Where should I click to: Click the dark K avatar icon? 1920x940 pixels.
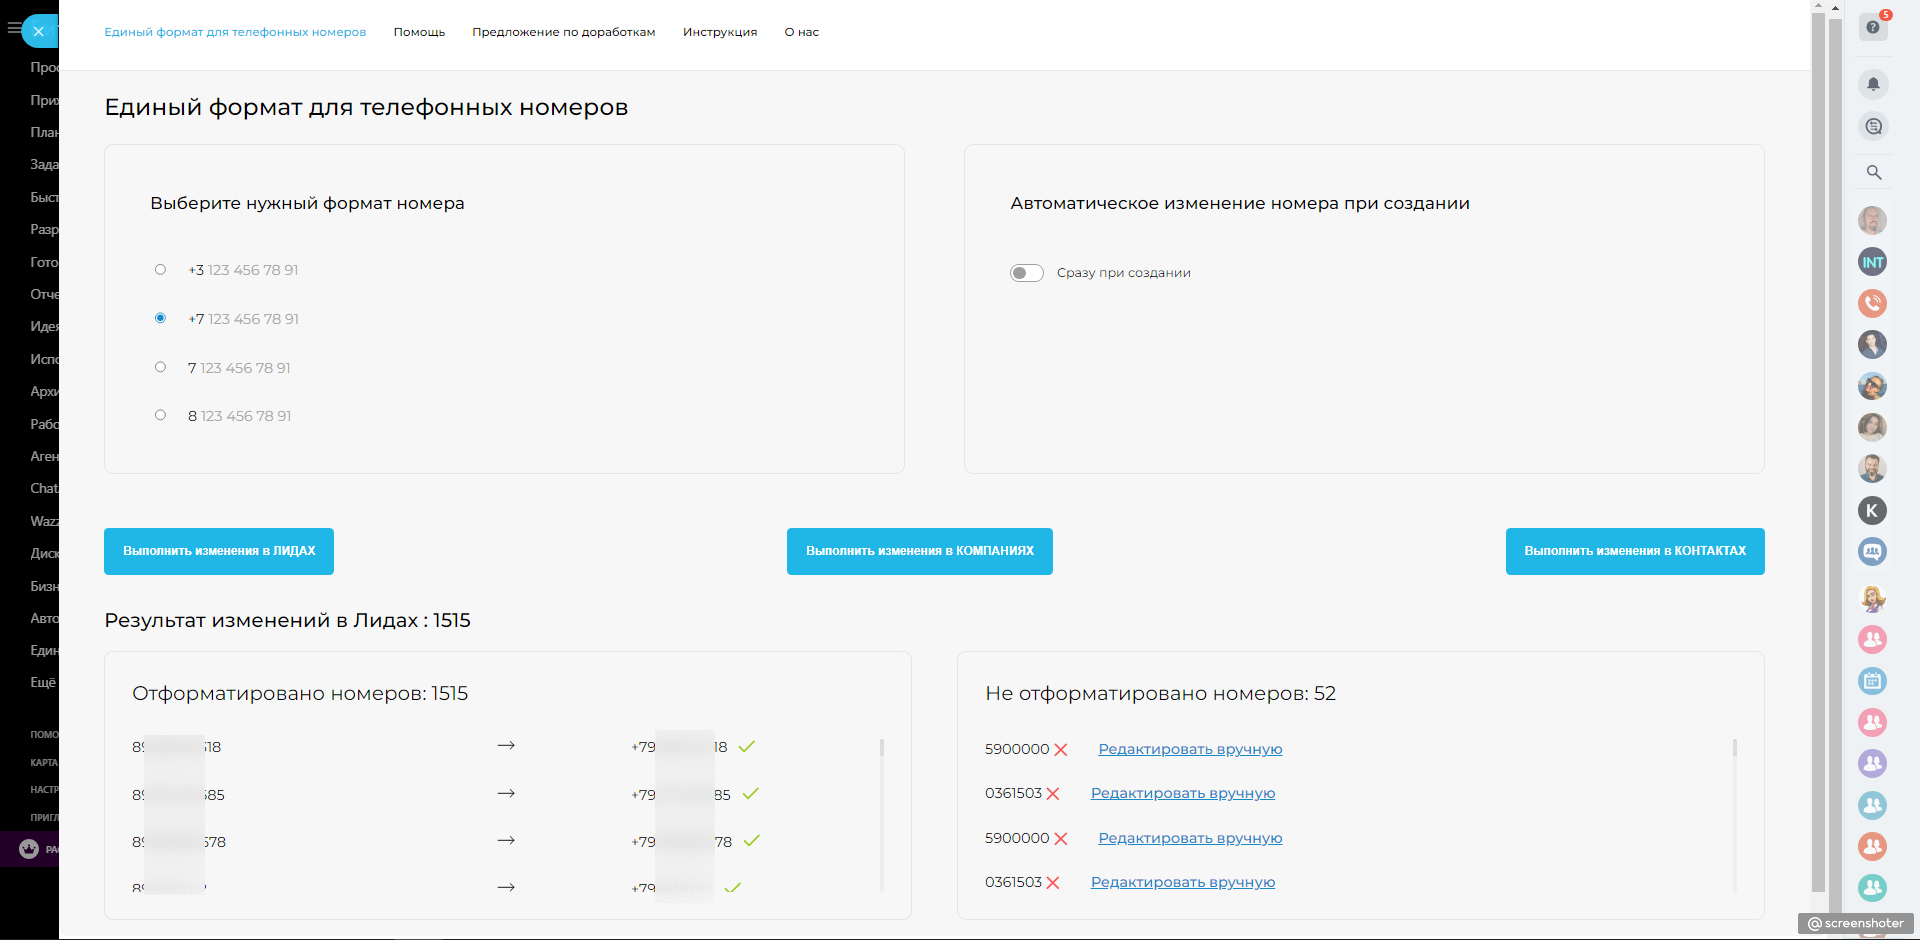click(1872, 511)
